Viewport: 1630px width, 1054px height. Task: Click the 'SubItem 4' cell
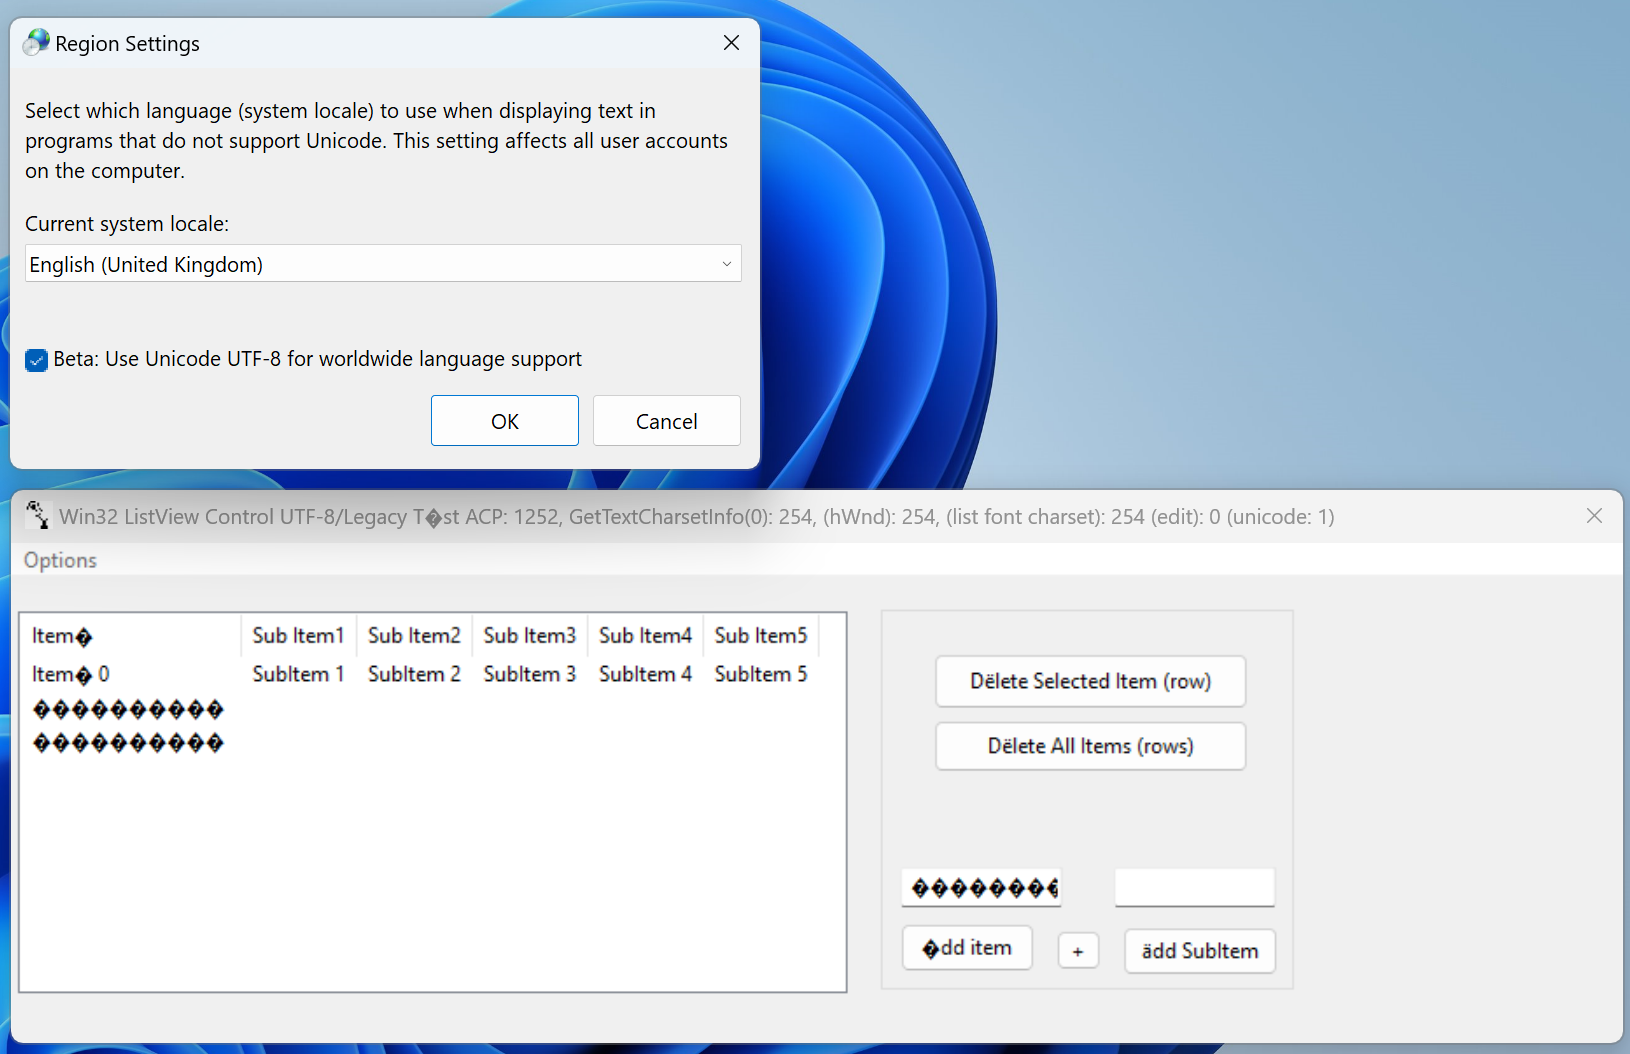(x=645, y=674)
